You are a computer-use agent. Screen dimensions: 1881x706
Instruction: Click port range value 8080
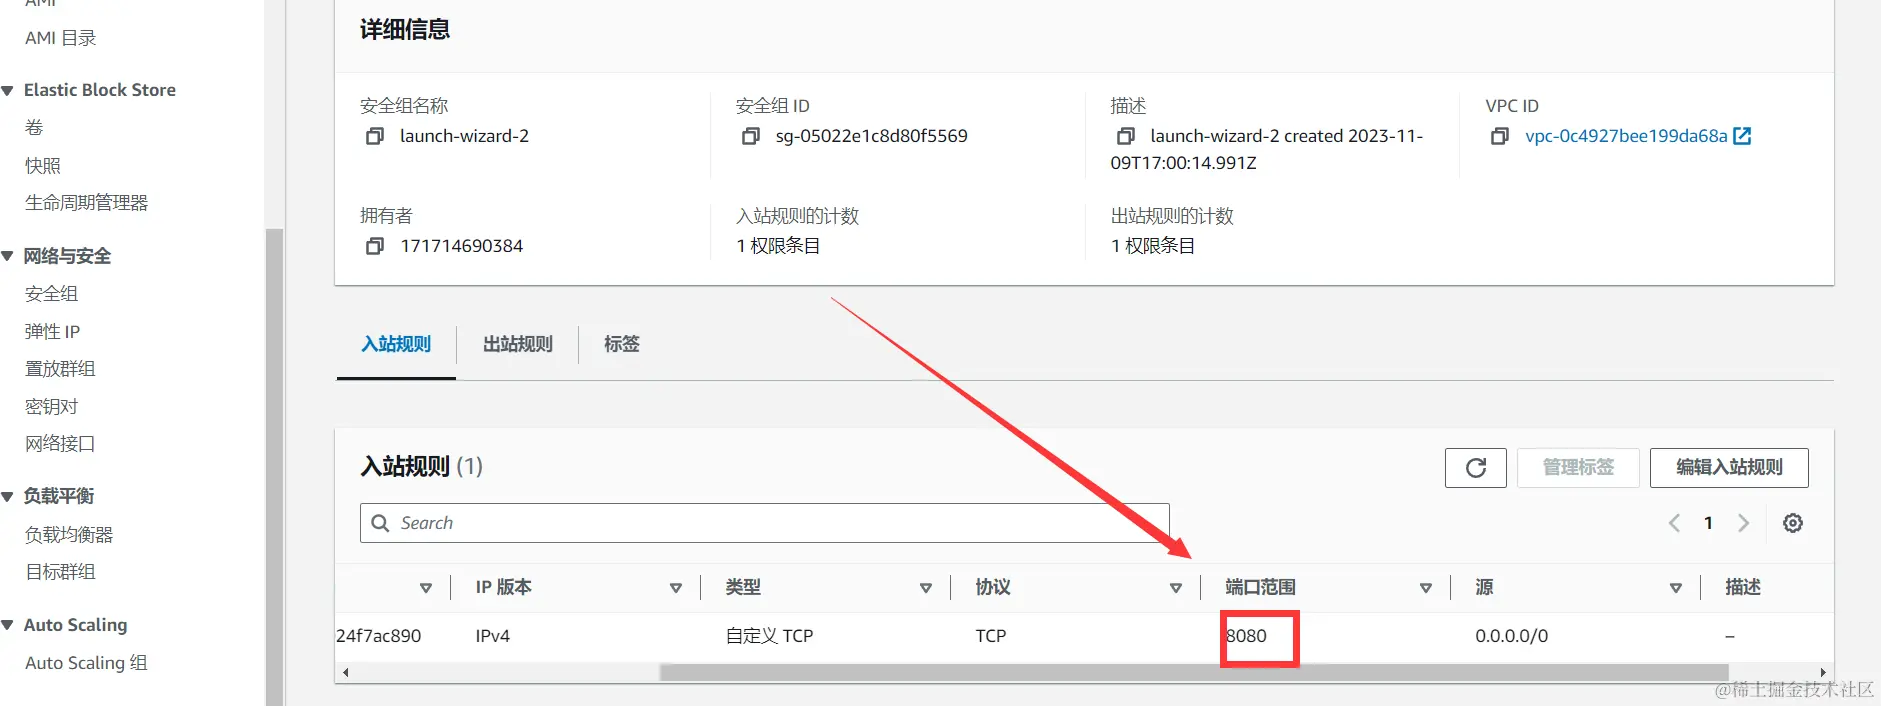pos(1247,636)
